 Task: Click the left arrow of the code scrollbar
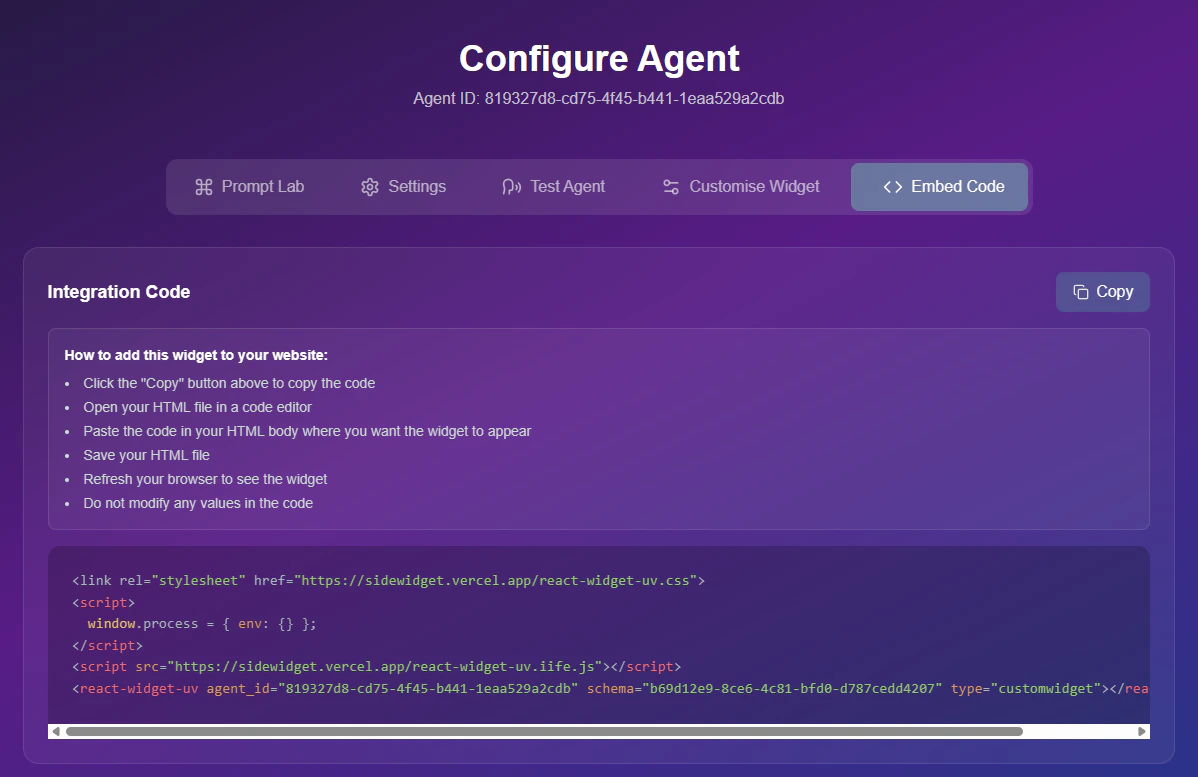click(x=55, y=731)
